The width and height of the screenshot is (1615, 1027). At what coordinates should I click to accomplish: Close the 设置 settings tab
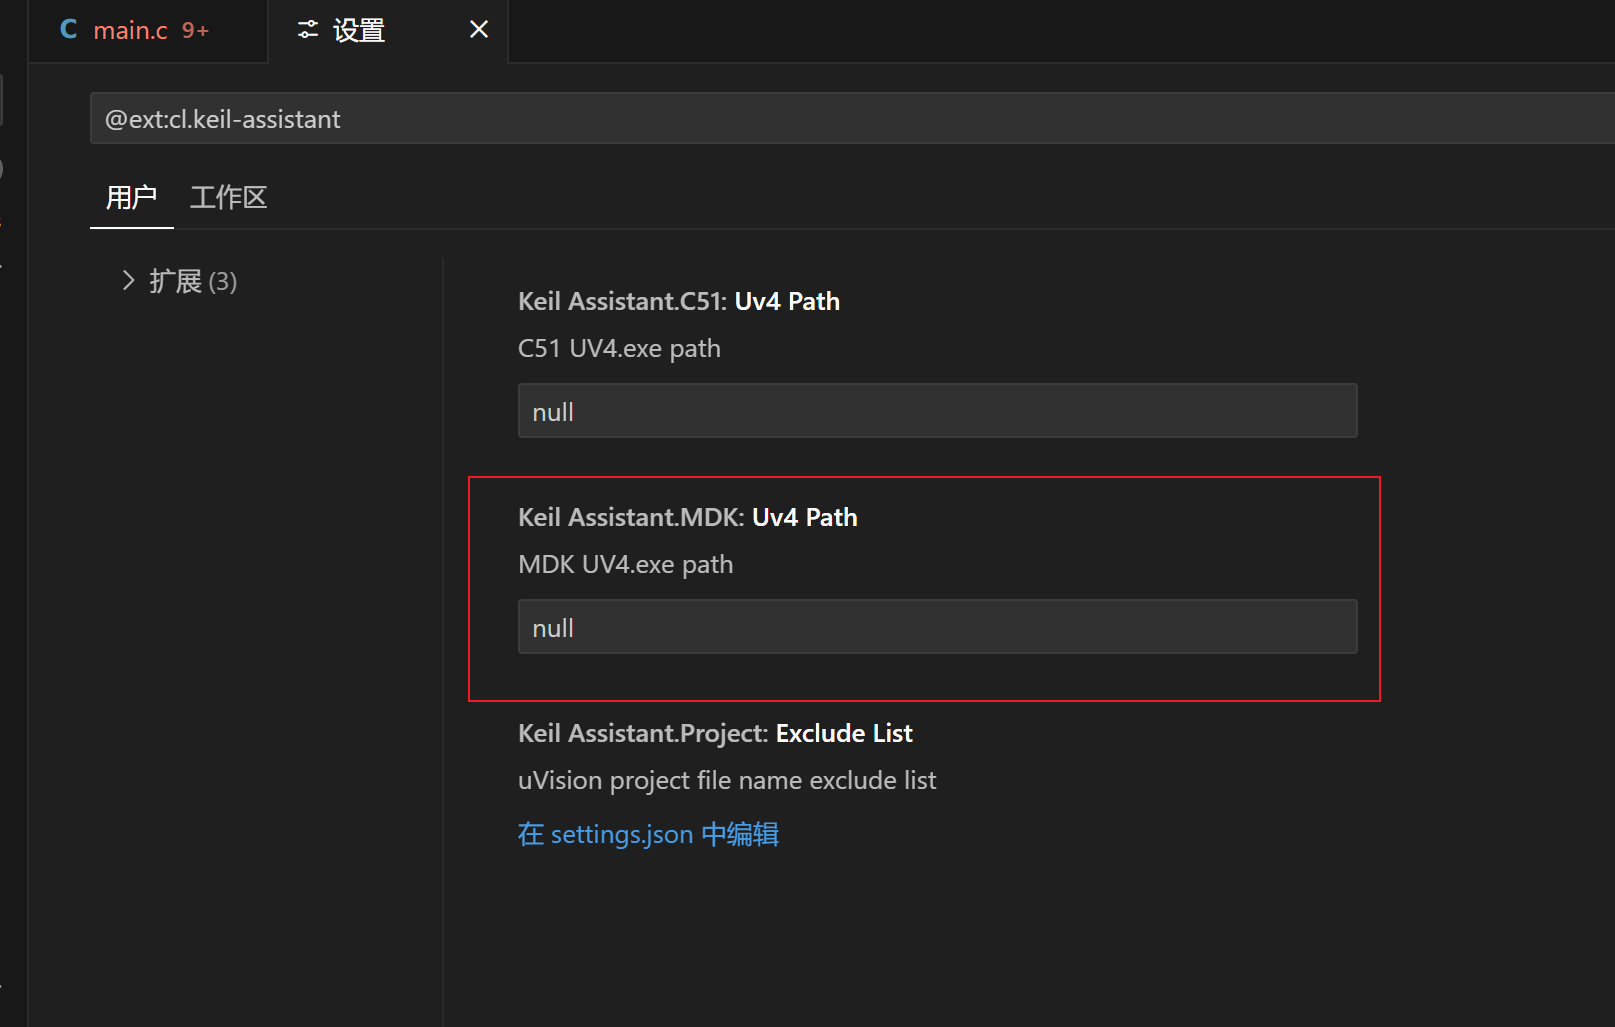[x=479, y=30]
